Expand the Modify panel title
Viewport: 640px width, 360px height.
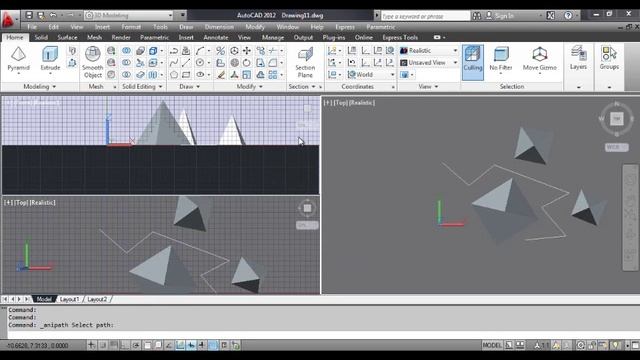249,87
